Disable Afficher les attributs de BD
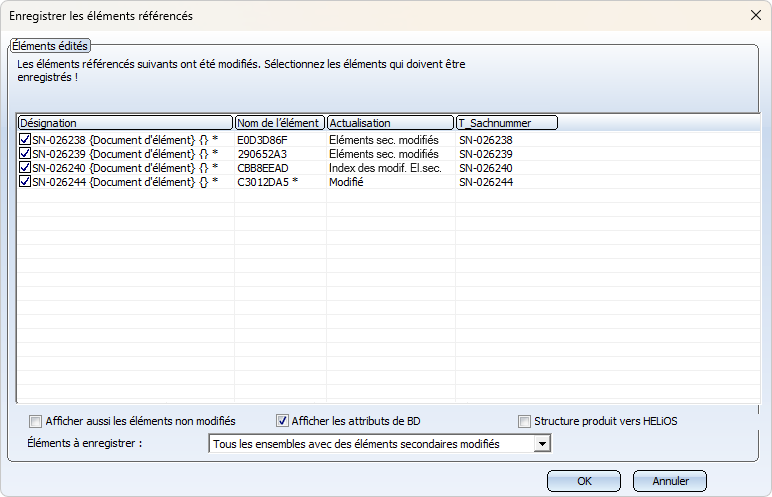 pos(282,421)
